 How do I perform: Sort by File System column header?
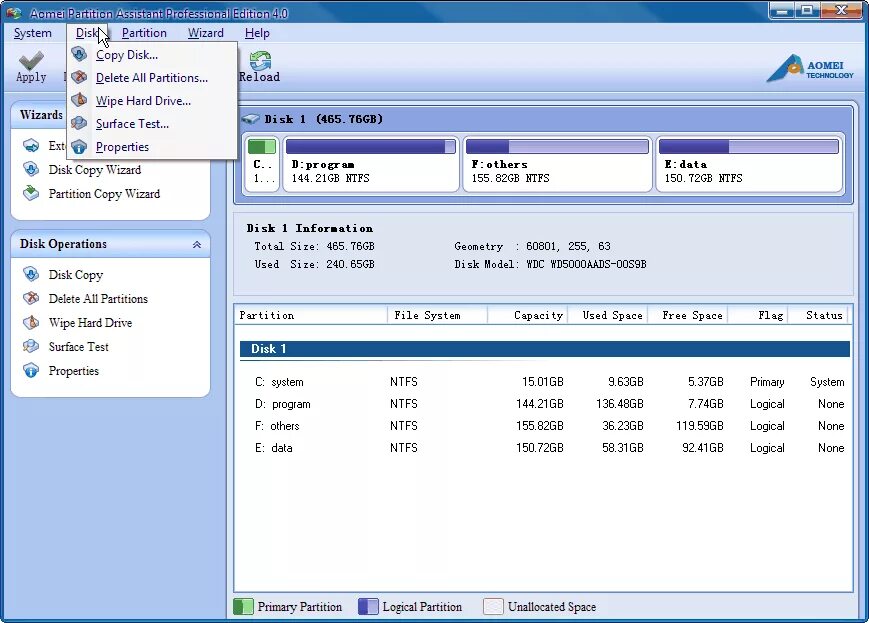pyautogui.click(x=437, y=315)
